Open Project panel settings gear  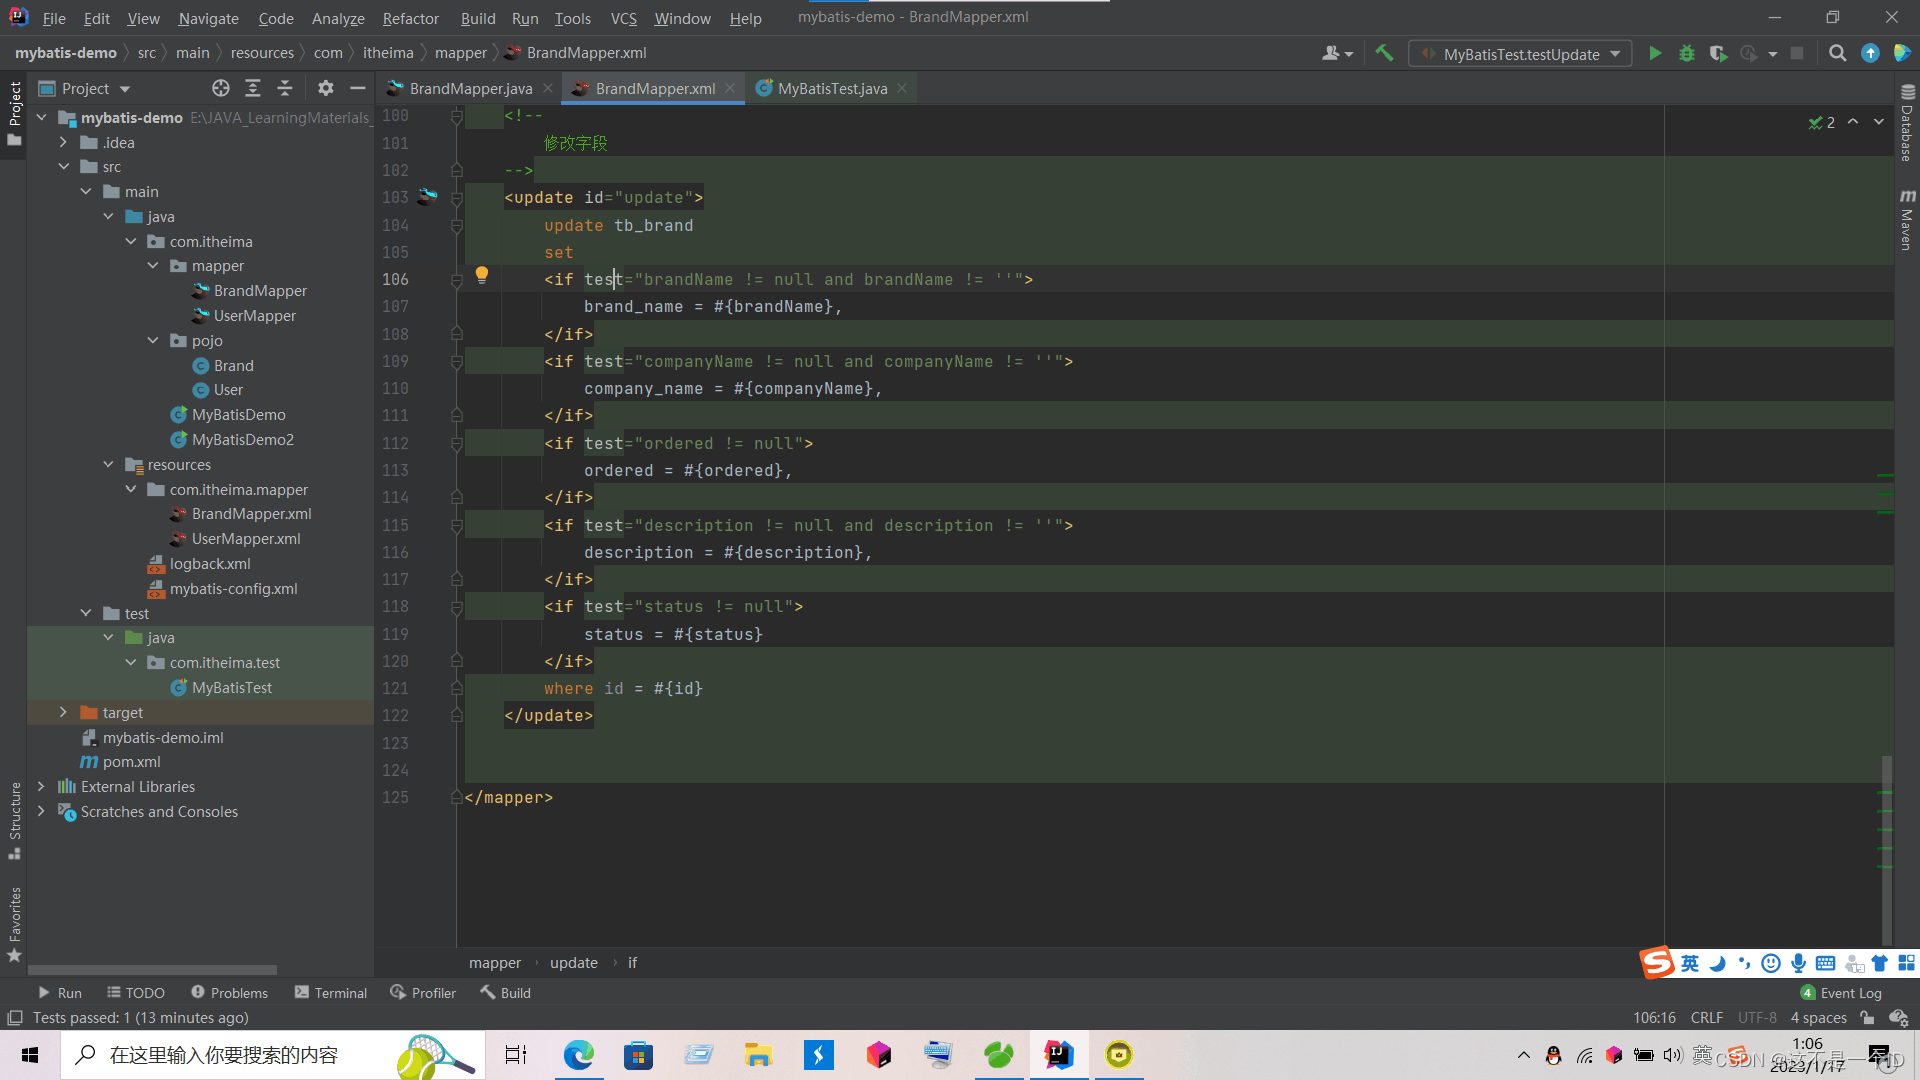point(325,89)
